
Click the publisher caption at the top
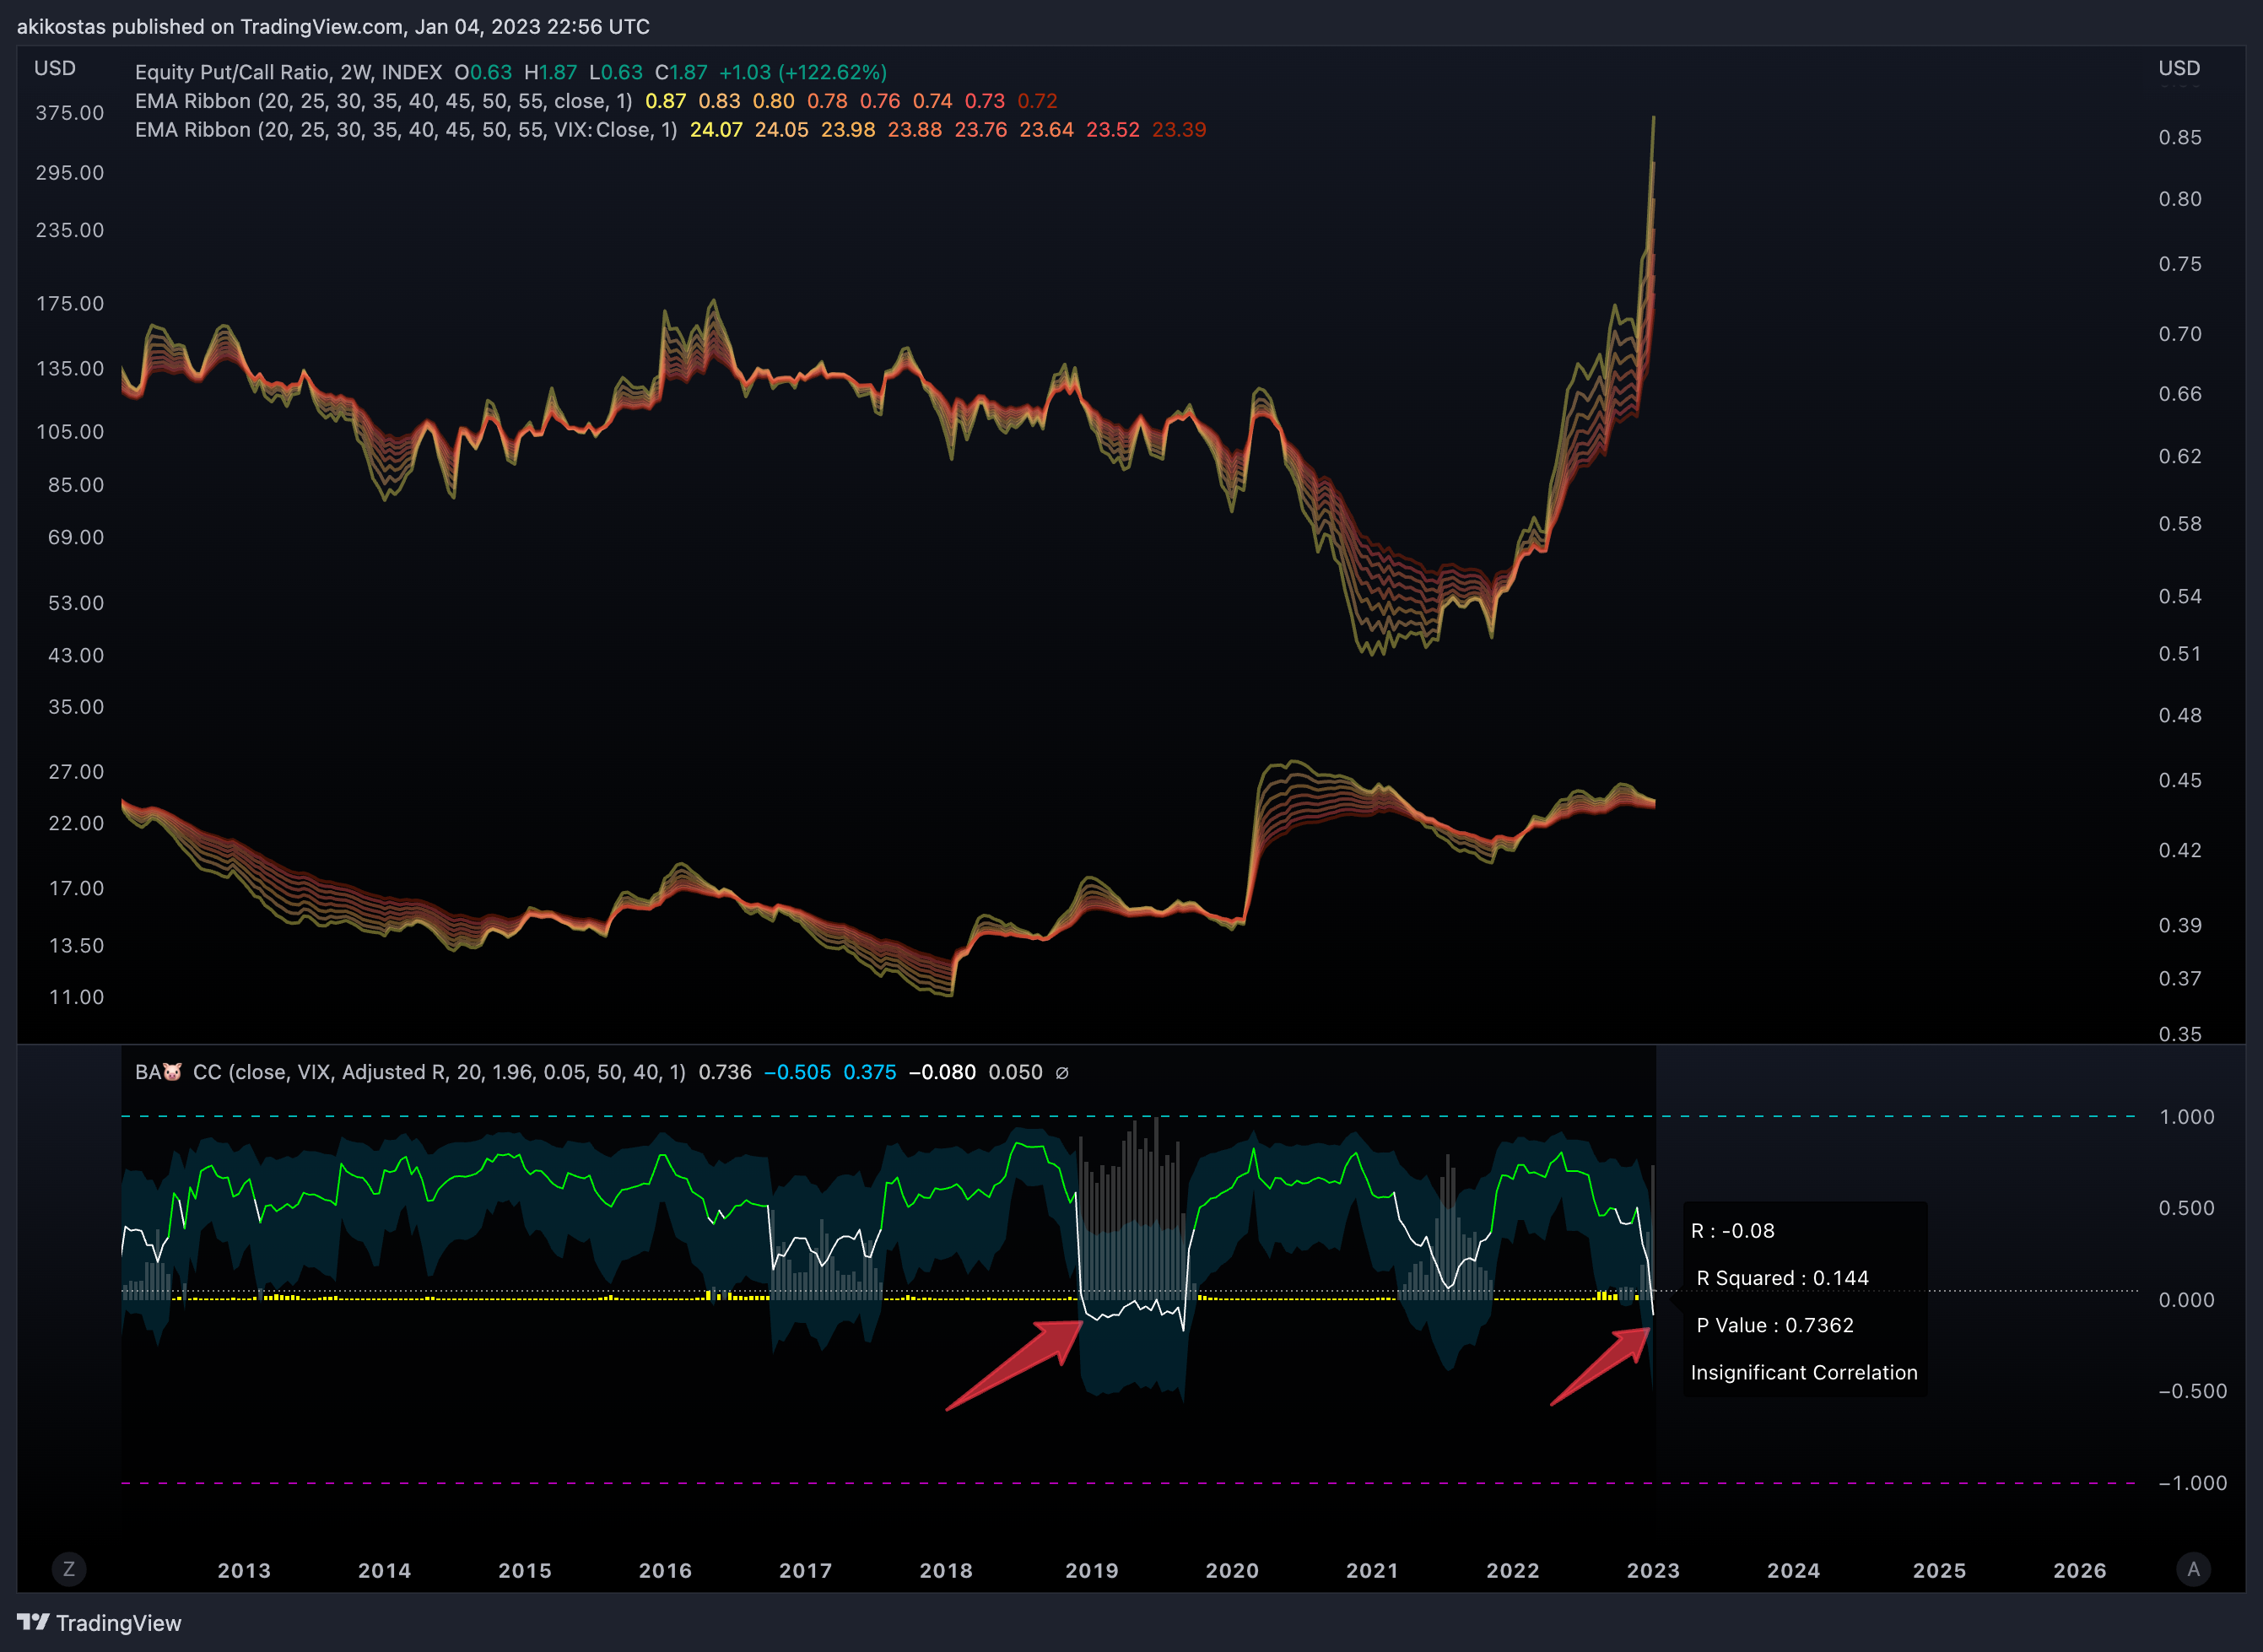tap(333, 26)
